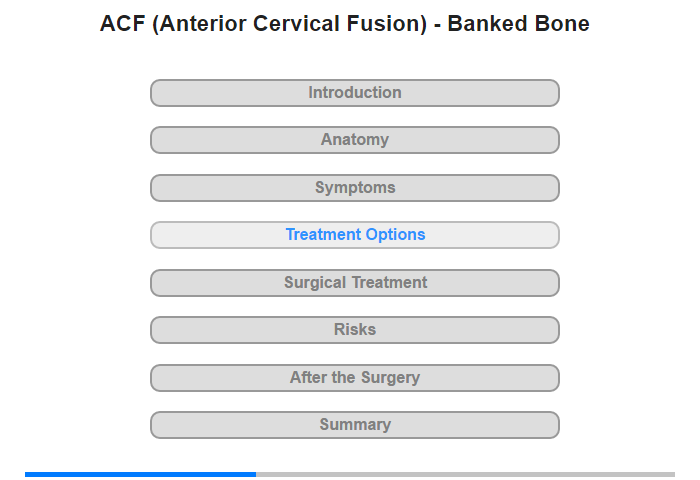This screenshot has height=480, width=700.
Task: Choose Risks from the section list
Action: [354, 330]
